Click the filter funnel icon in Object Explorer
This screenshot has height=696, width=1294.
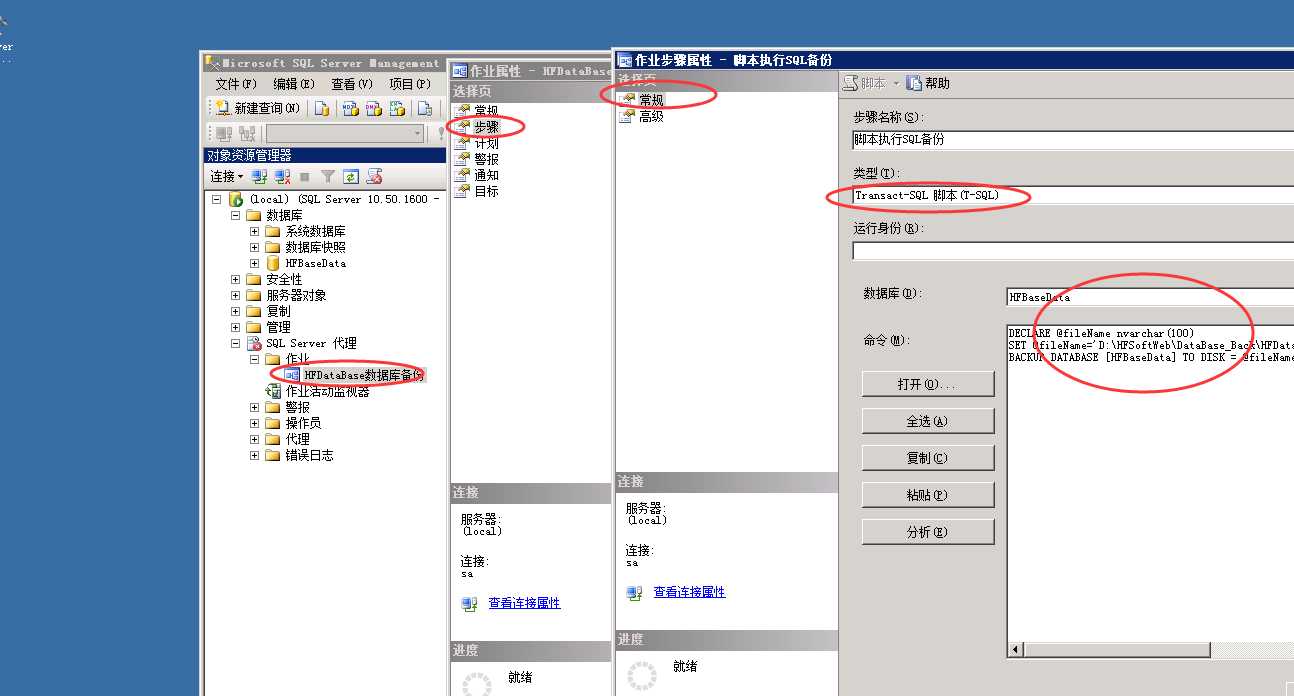328,176
